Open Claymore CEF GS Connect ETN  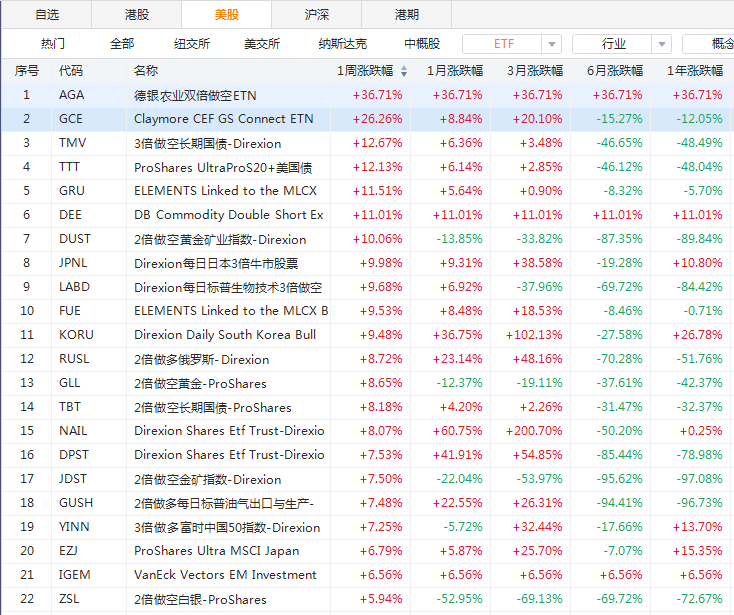[x=224, y=119]
